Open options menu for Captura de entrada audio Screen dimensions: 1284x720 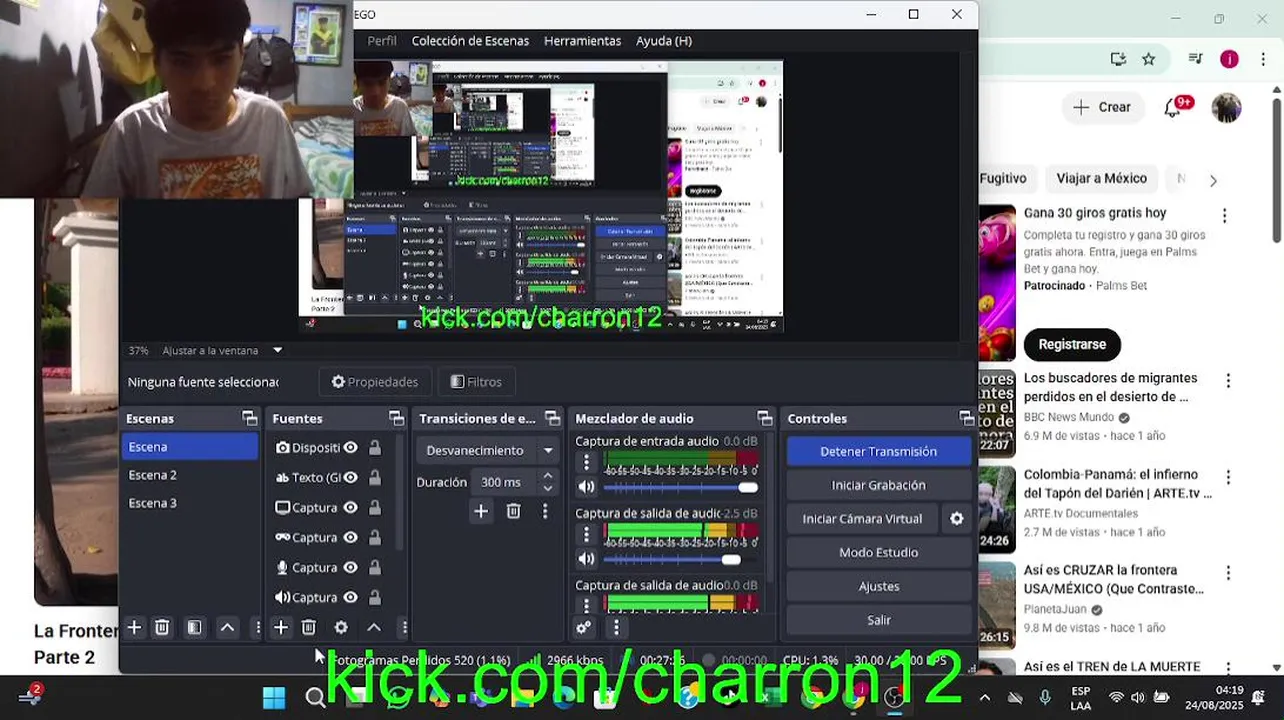(x=587, y=462)
